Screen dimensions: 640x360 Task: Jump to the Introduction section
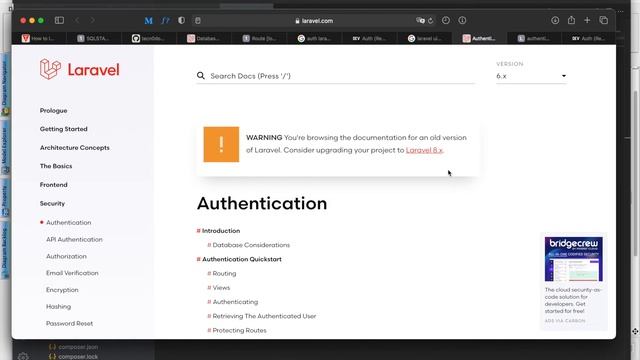tap(221, 231)
